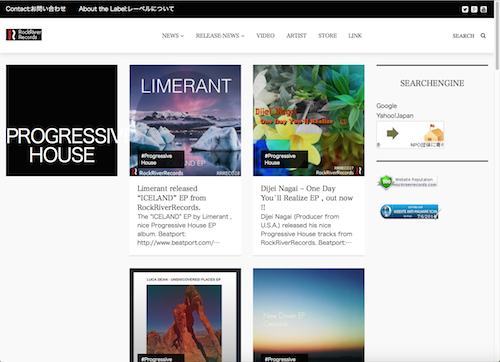500x362 pixels.
Task: Open the Google search engine link
Action: pos(387,106)
